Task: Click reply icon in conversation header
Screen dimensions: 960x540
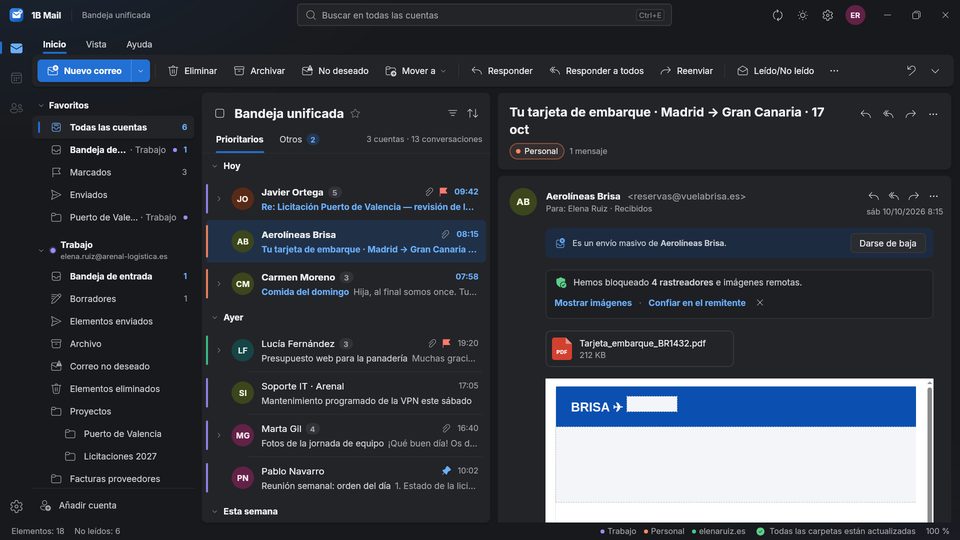Action: click(x=866, y=114)
